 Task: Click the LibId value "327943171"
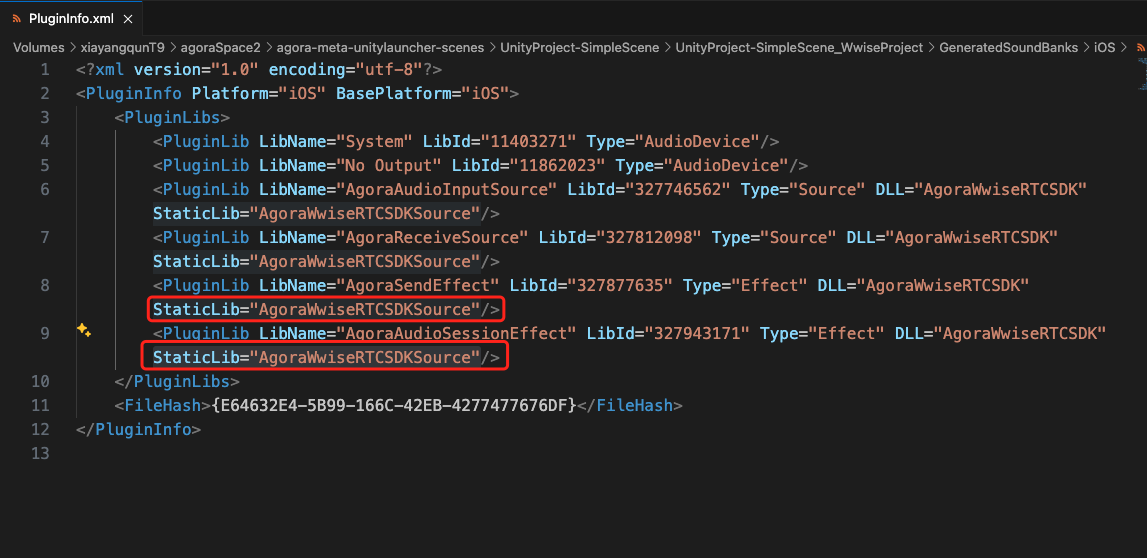coord(697,333)
